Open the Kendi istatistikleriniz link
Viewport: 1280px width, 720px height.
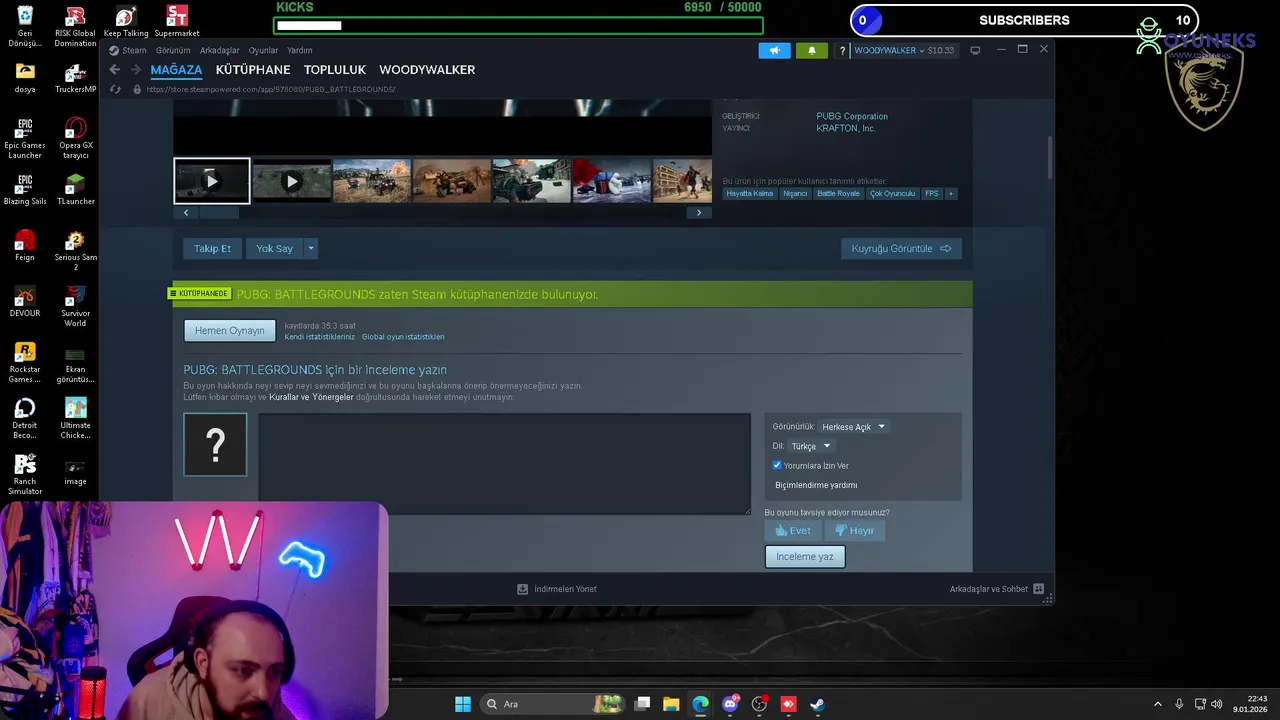click(320, 337)
